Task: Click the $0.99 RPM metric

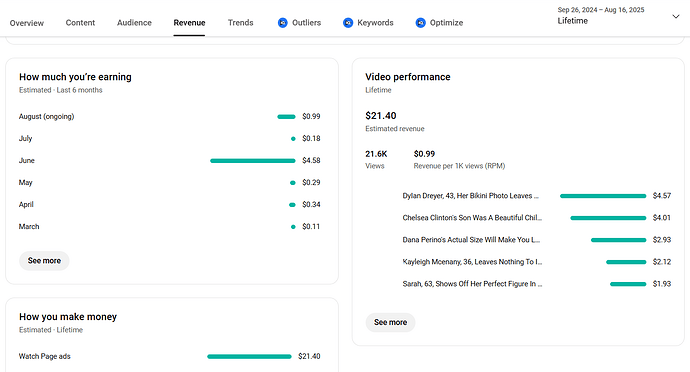Action: coord(424,154)
